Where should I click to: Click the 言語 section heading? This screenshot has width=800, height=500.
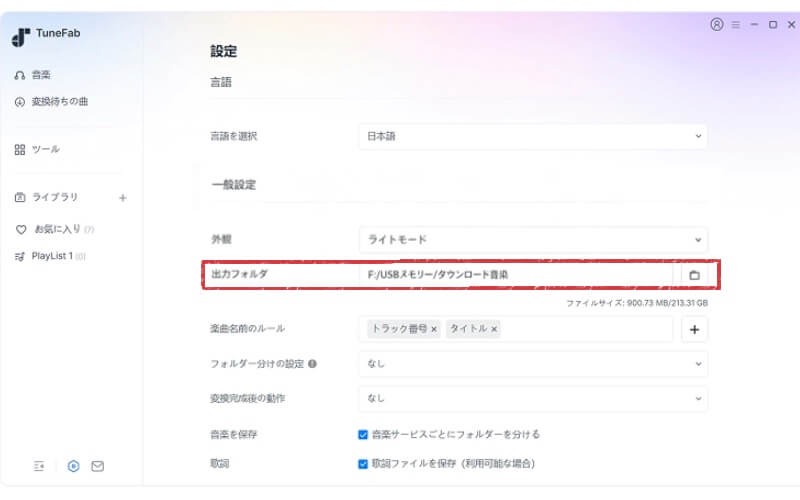[x=221, y=82]
